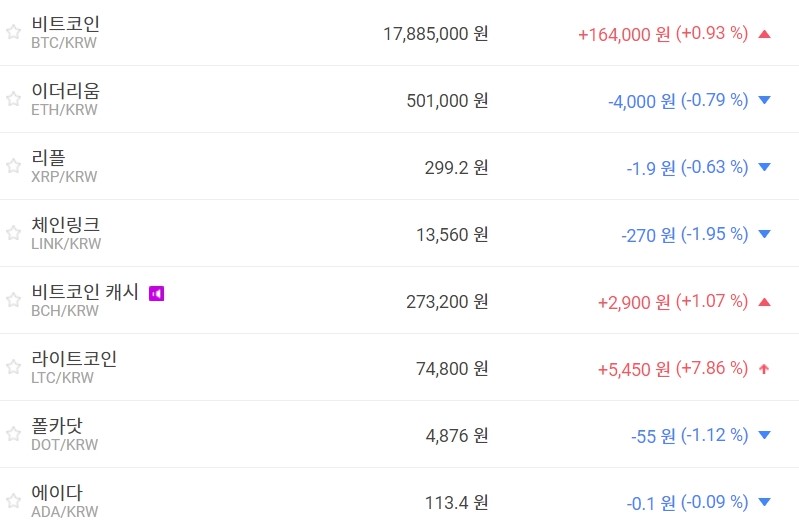Click the 에이다 price 113.4 원
This screenshot has width=799, height=532.
(x=456, y=502)
